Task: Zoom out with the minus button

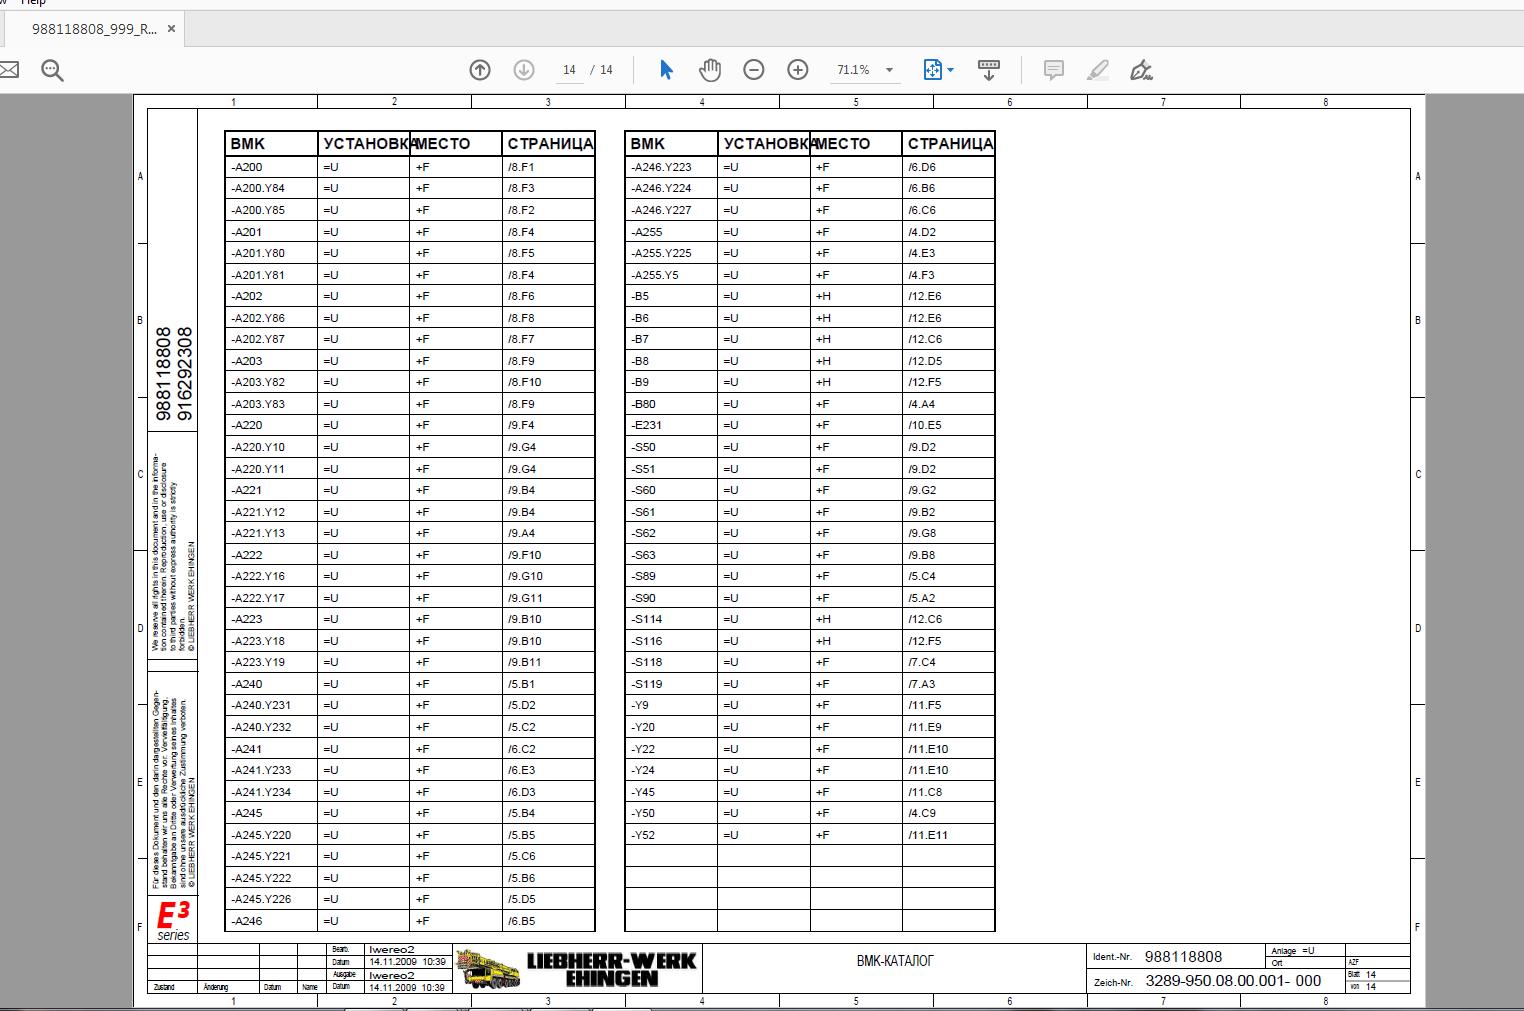Action: pyautogui.click(x=754, y=70)
